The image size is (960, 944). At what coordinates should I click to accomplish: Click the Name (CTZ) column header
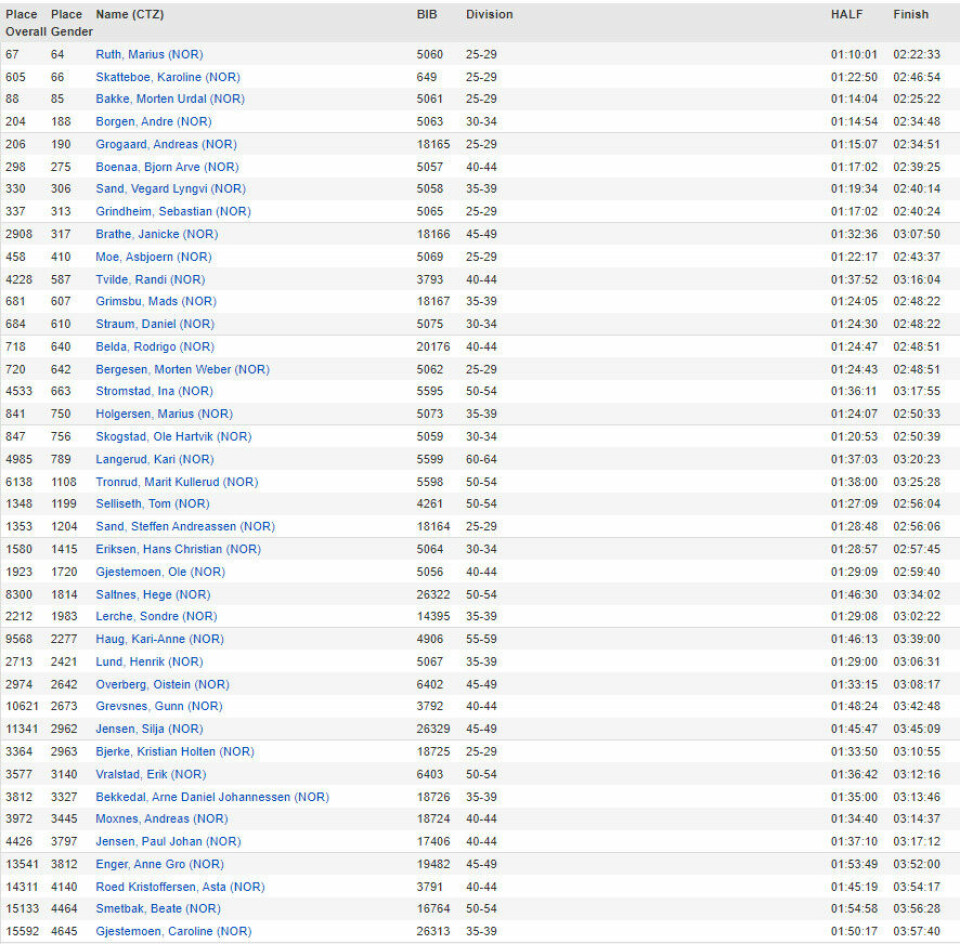coord(130,14)
